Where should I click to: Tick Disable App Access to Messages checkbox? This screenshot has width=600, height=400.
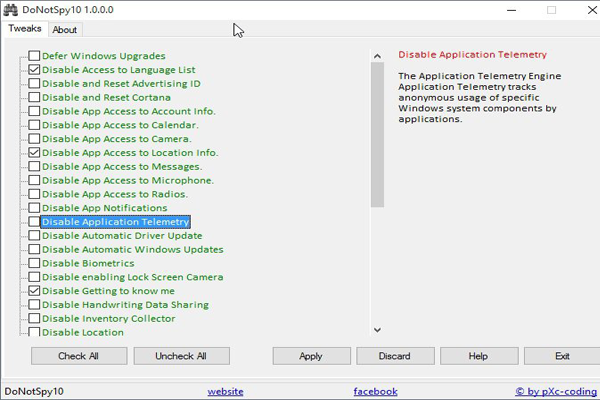[x=34, y=166]
